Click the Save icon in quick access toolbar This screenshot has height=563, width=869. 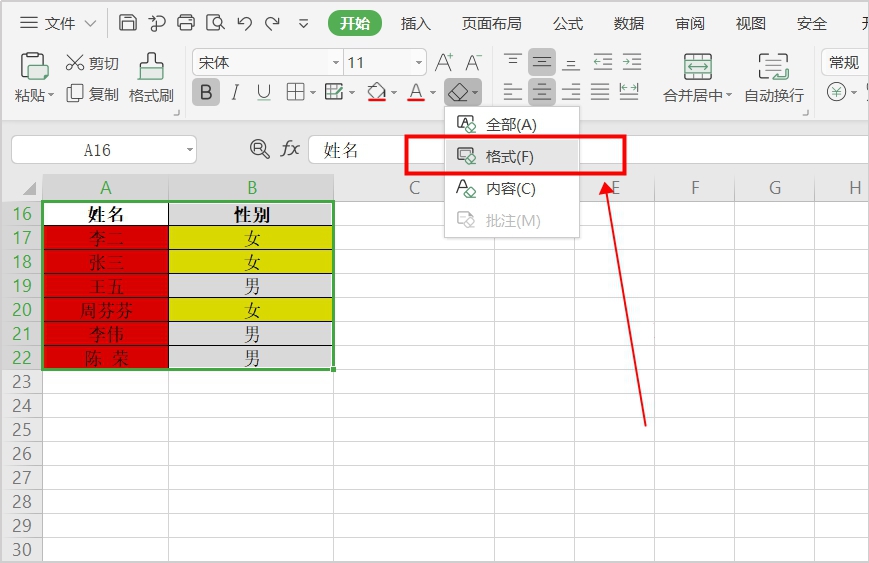pos(128,23)
